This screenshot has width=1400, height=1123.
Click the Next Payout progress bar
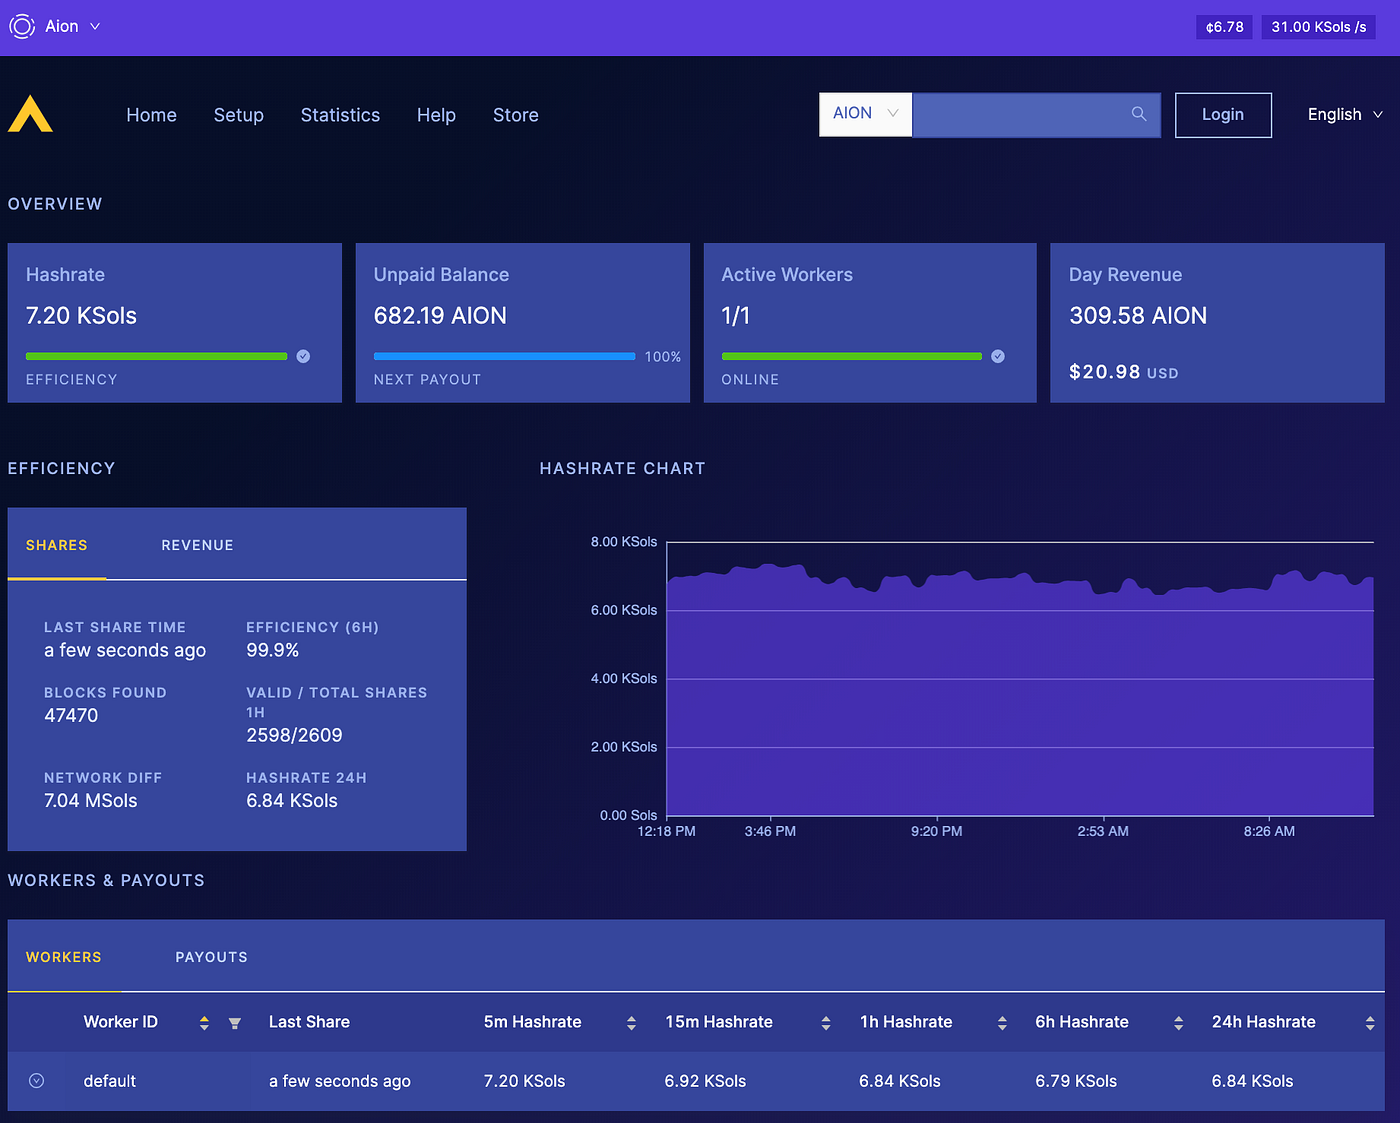click(504, 356)
